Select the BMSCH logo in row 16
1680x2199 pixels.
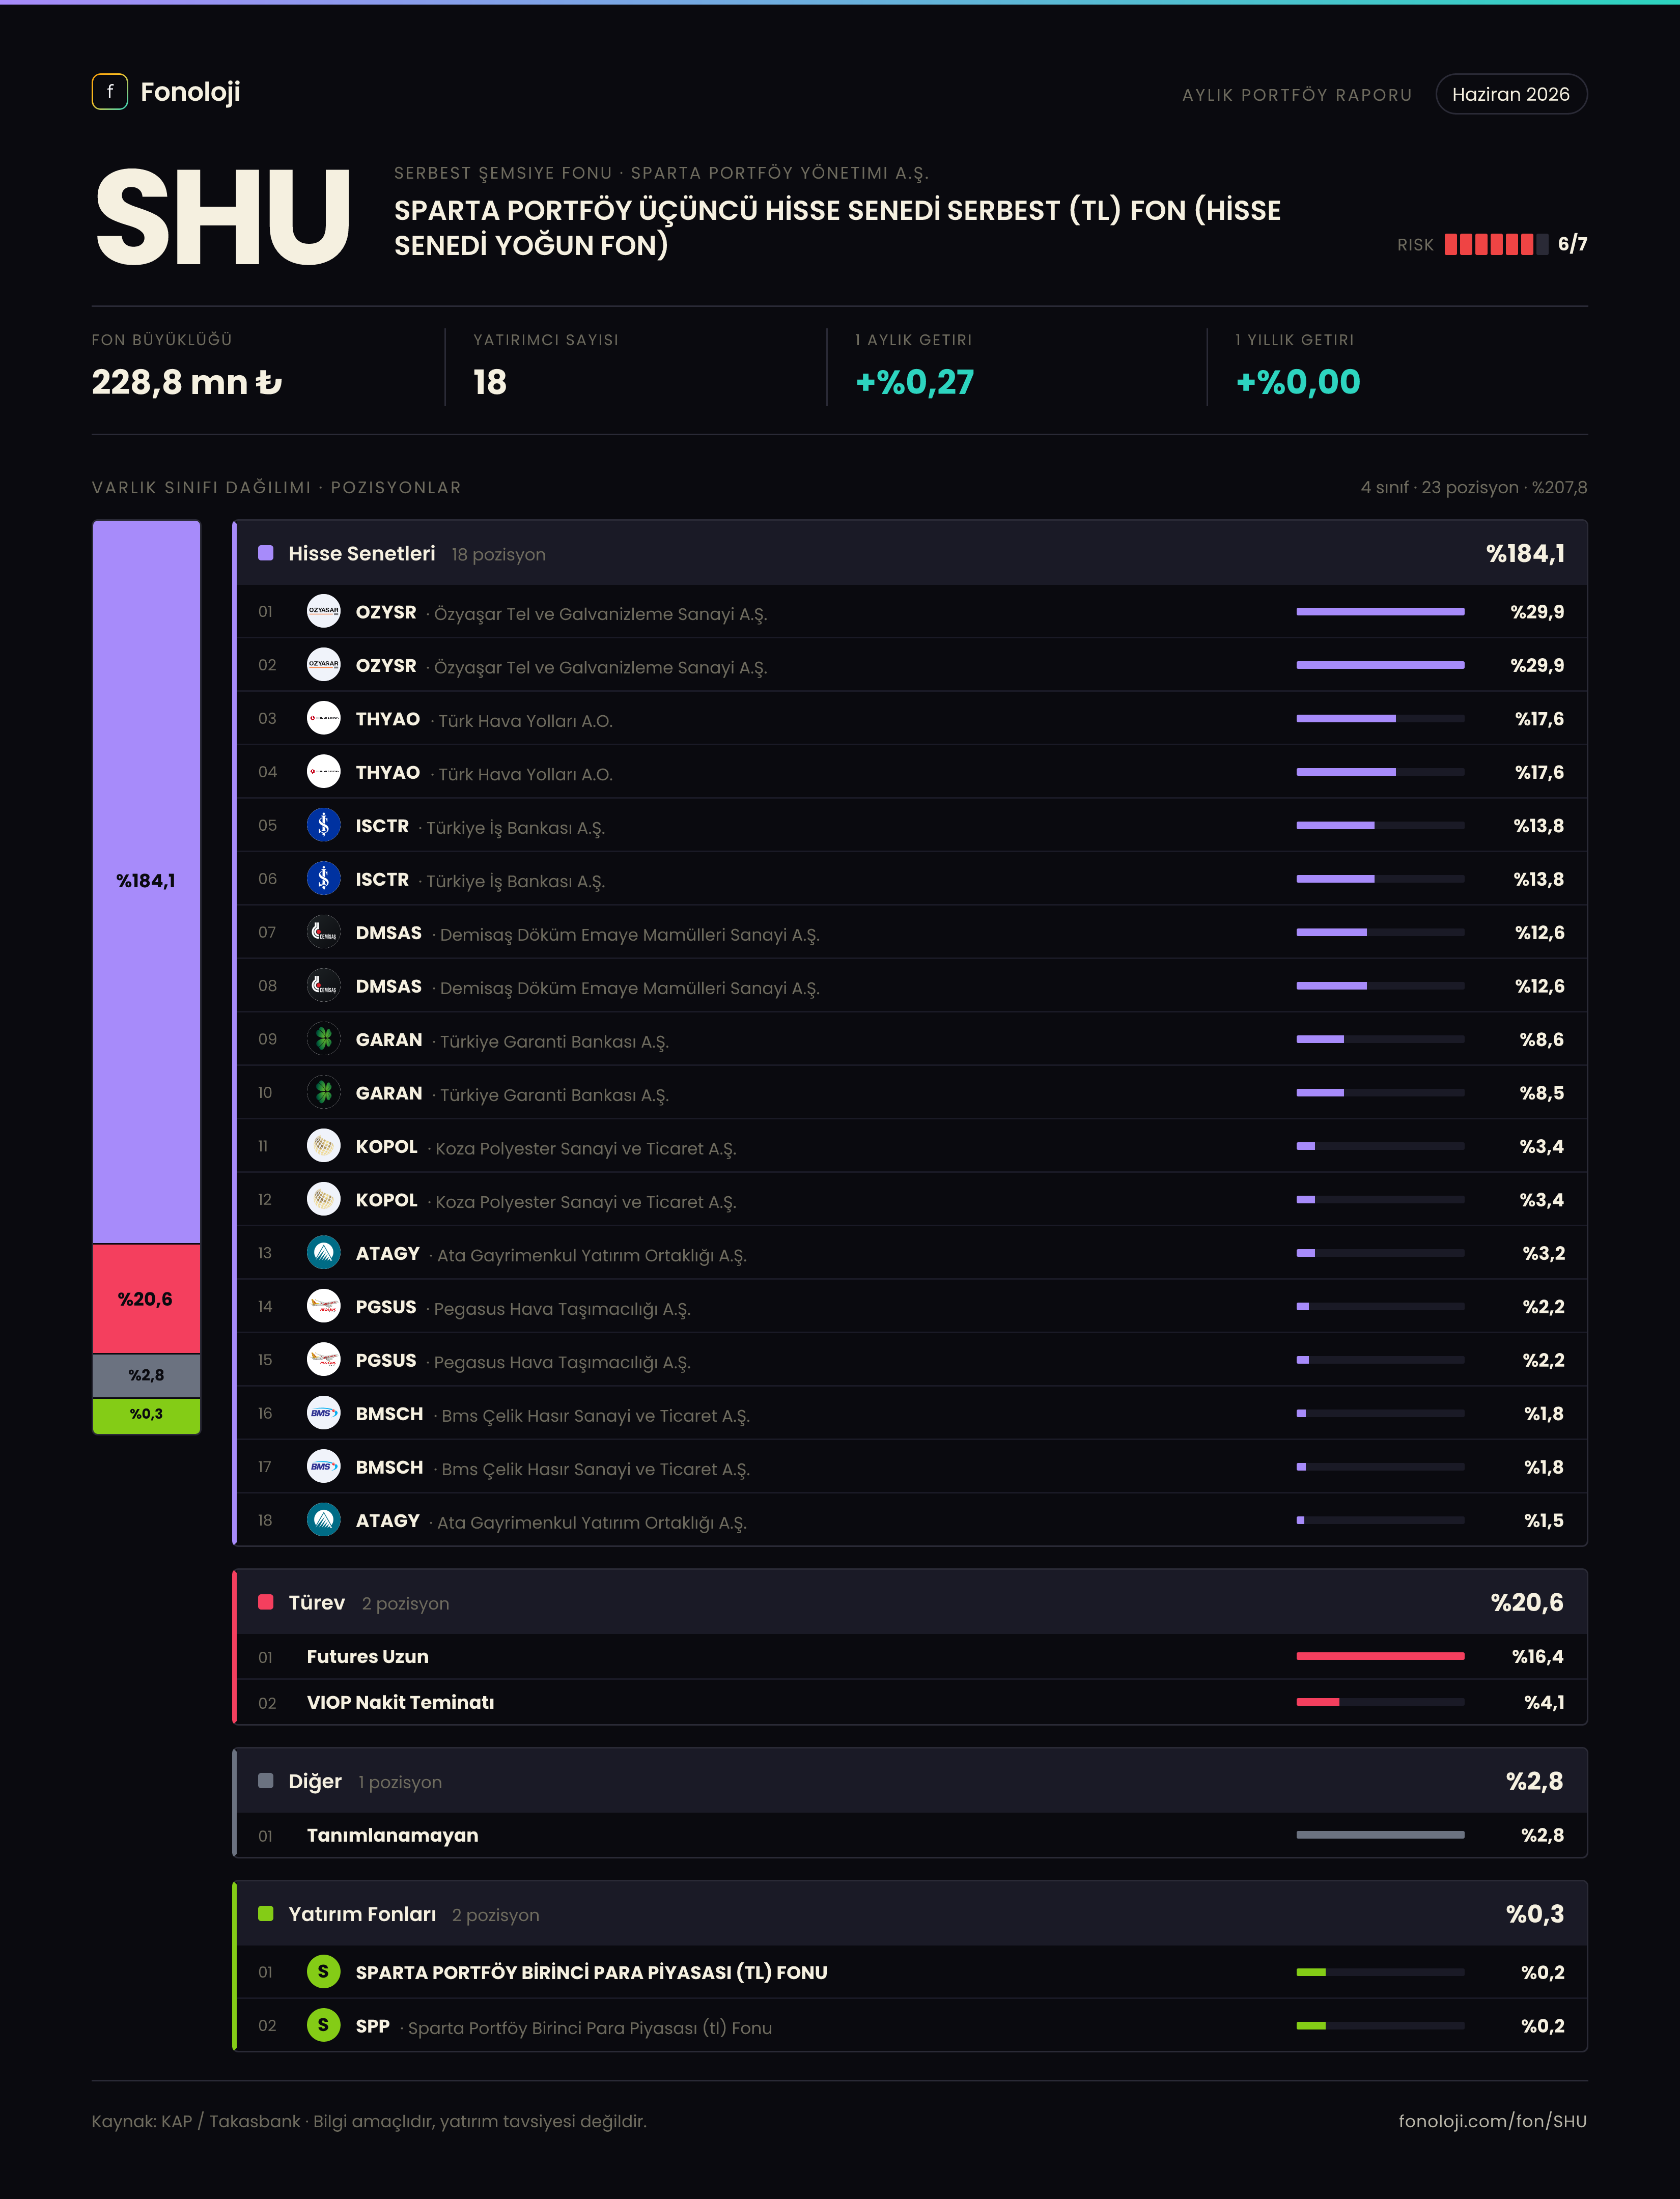coord(323,1414)
